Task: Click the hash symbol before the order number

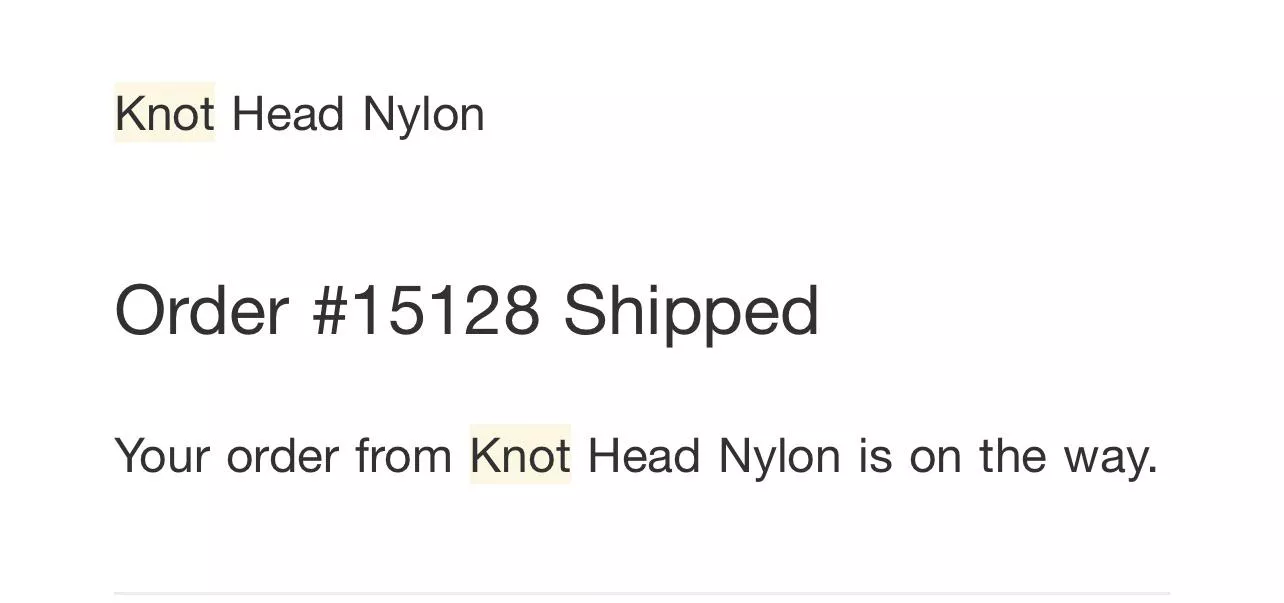Action: (x=328, y=310)
